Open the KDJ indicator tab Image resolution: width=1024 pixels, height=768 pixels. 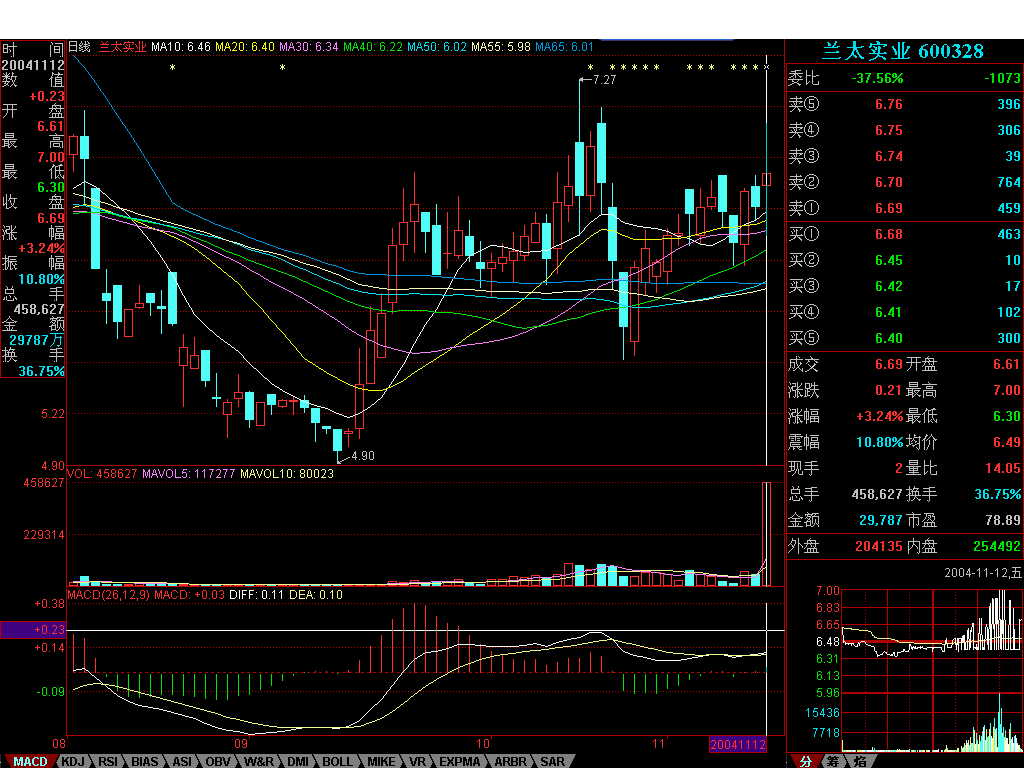73,761
